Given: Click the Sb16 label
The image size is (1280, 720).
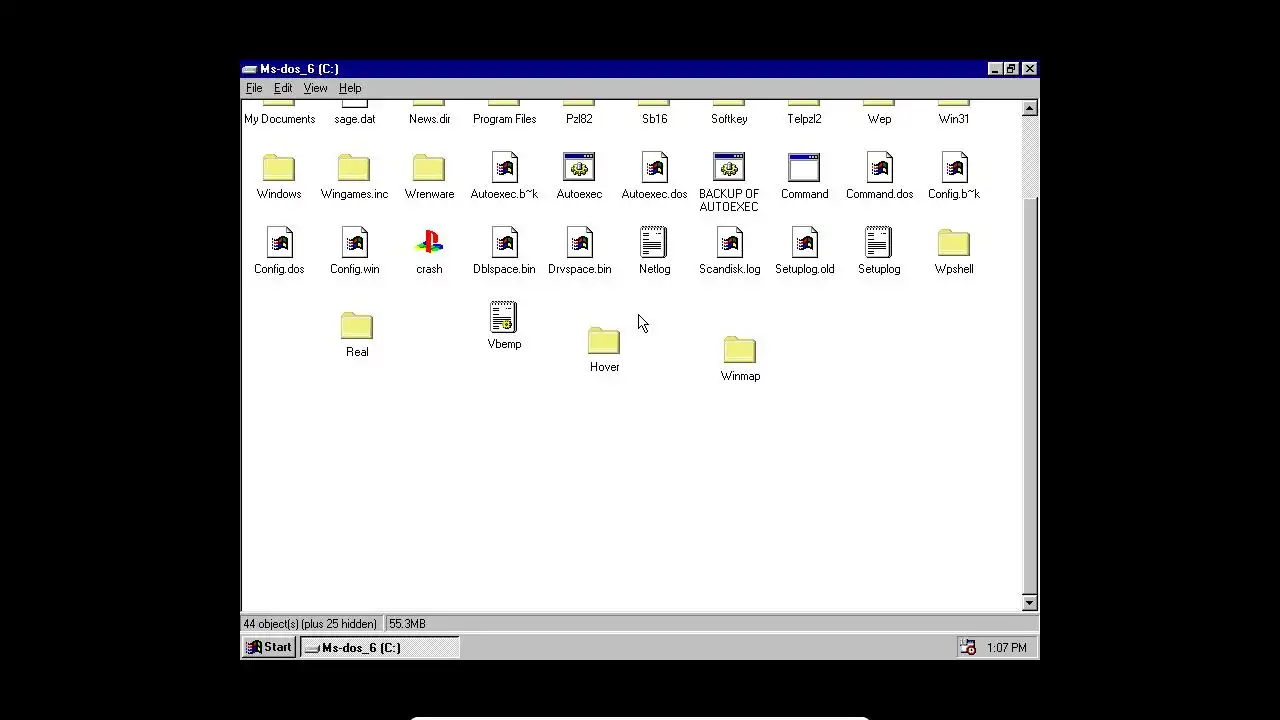Looking at the screenshot, I should [x=654, y=119].
